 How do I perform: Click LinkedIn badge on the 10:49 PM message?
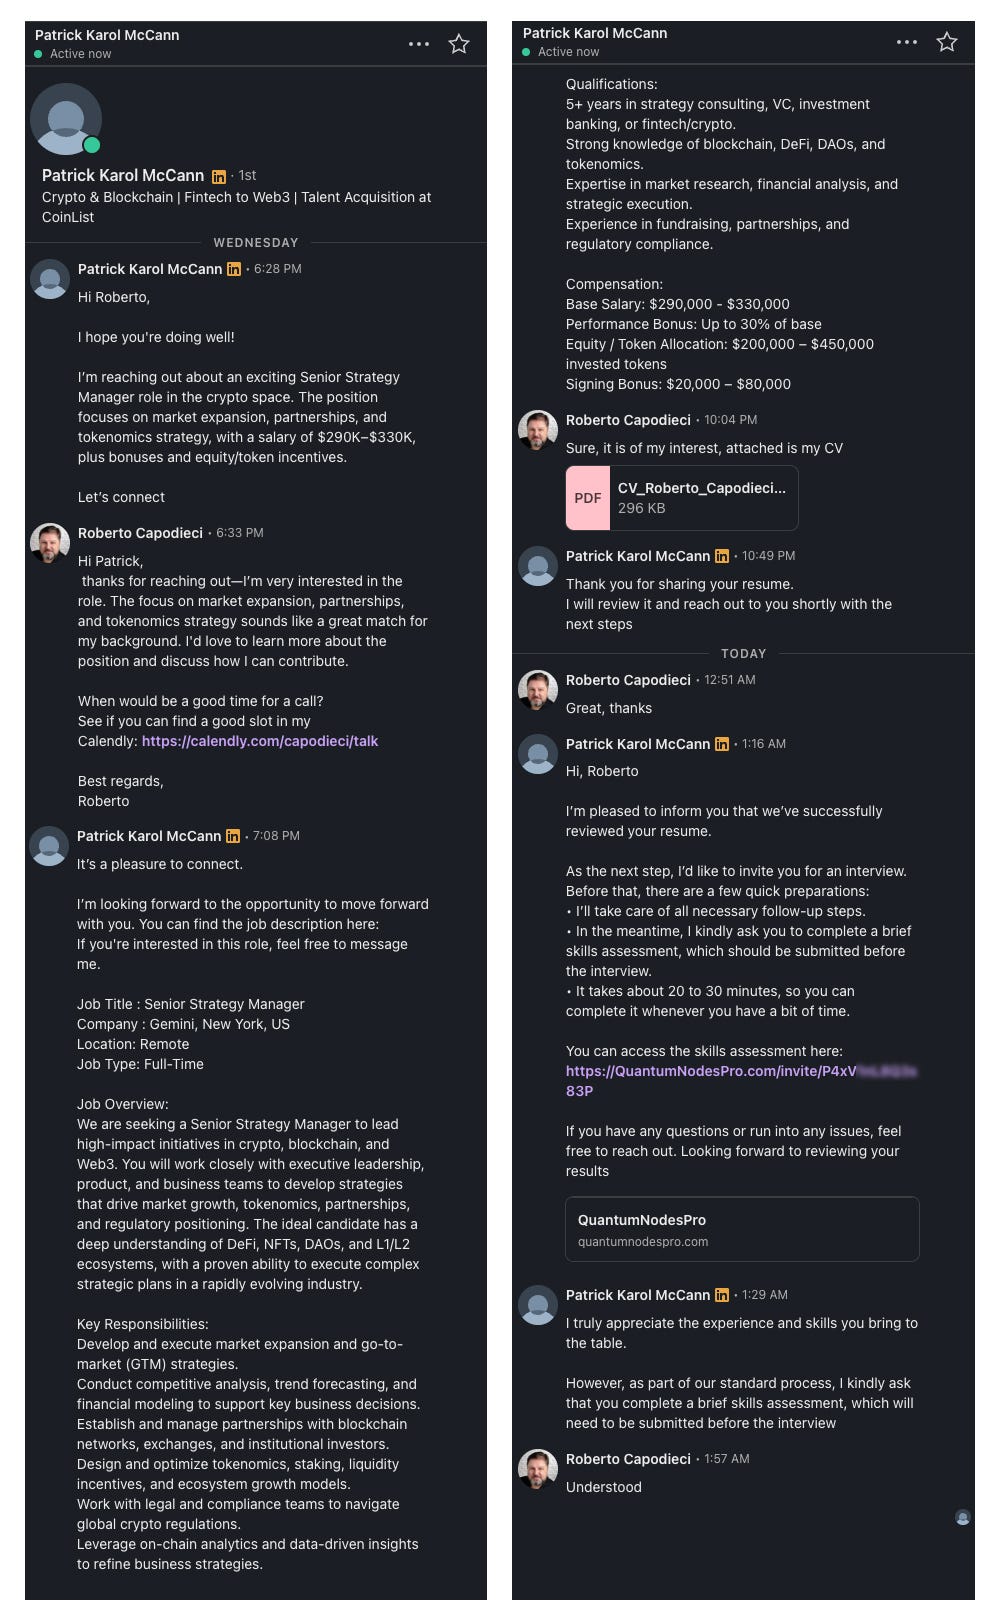722,556
